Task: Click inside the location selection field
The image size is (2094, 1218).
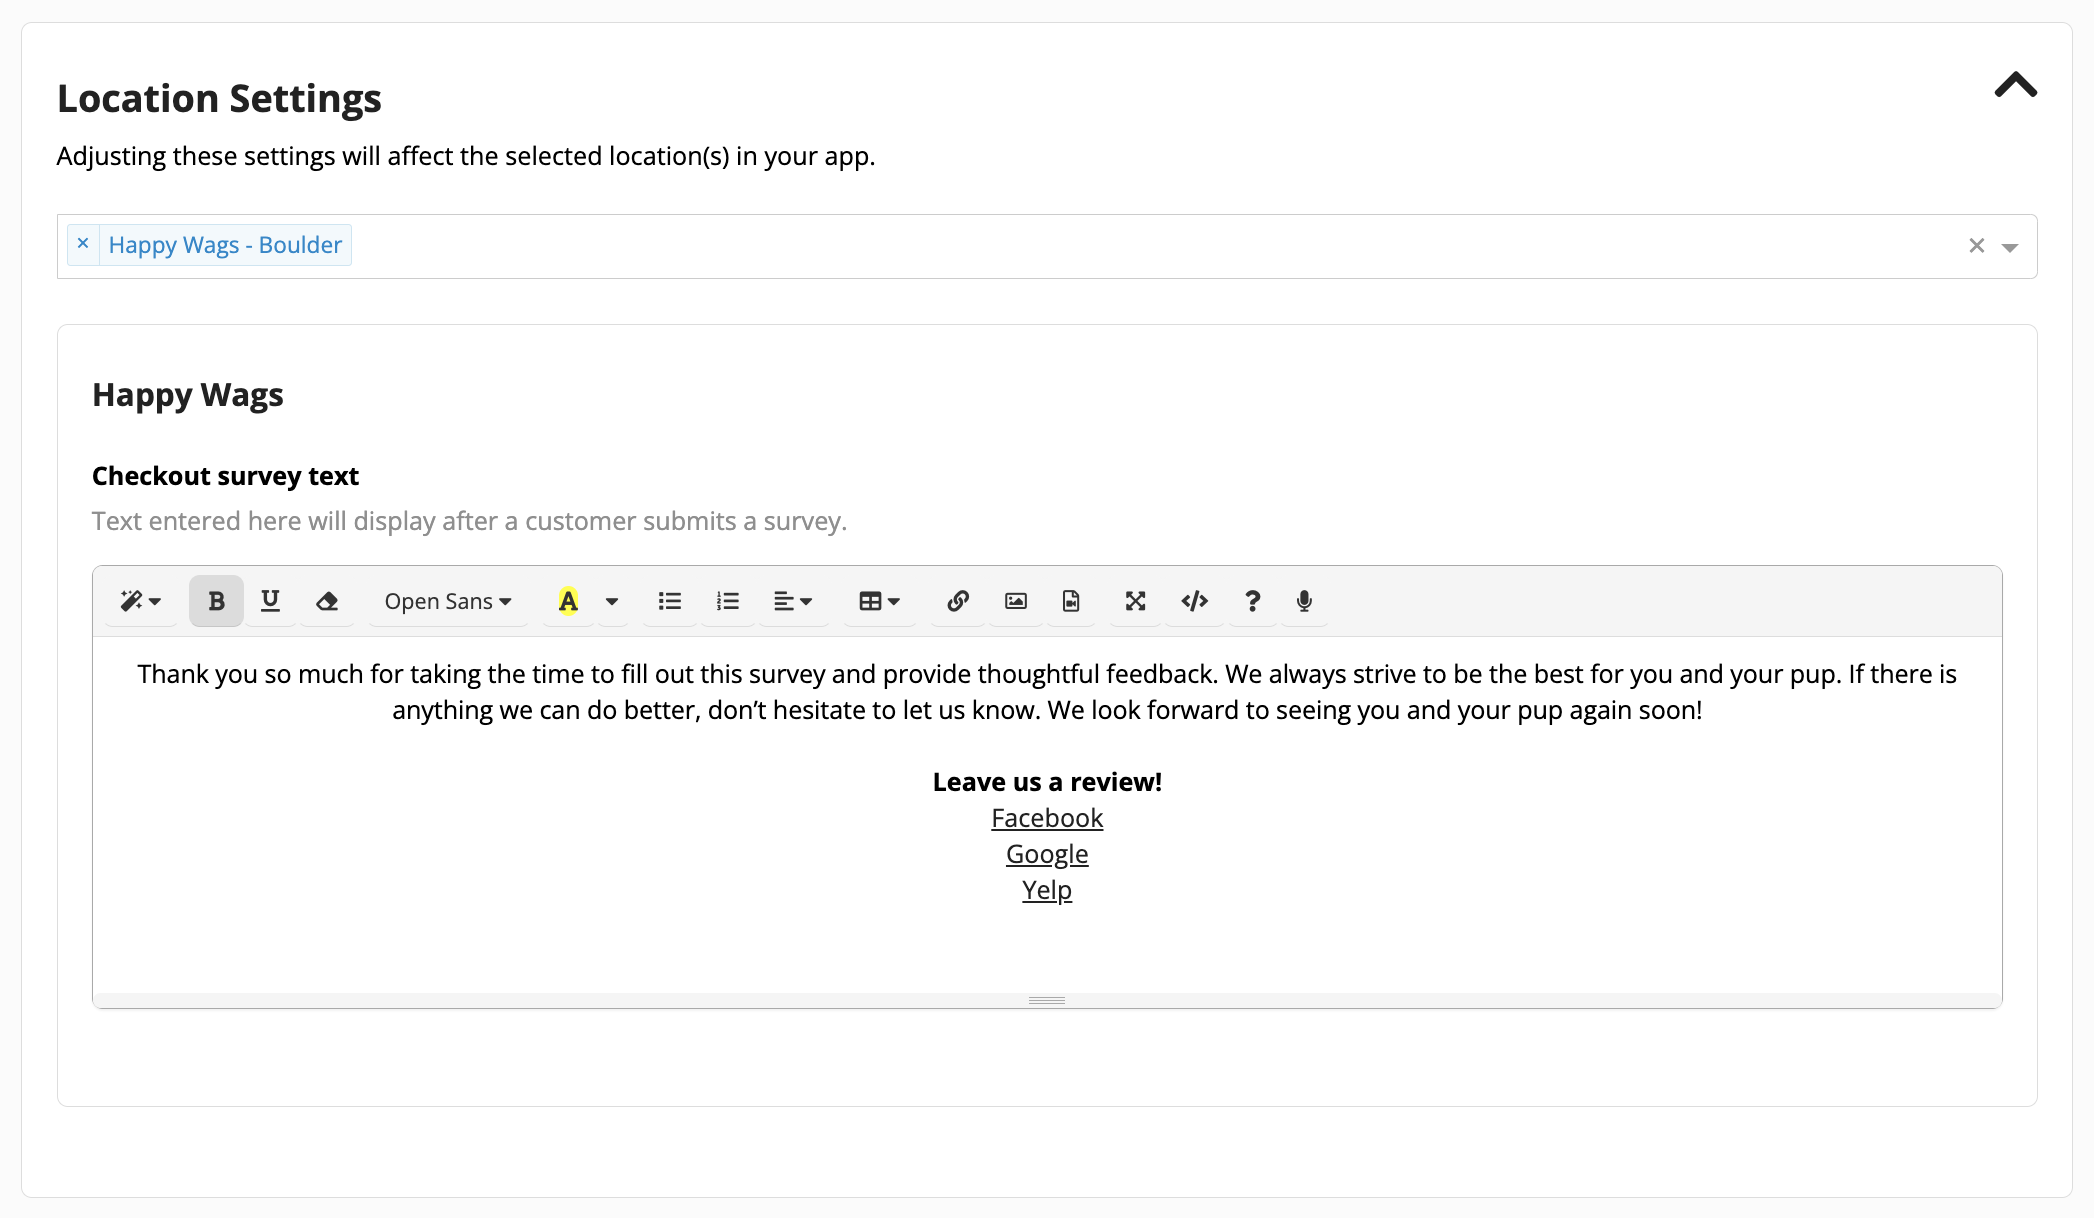Action: (x=1047, y=246)
